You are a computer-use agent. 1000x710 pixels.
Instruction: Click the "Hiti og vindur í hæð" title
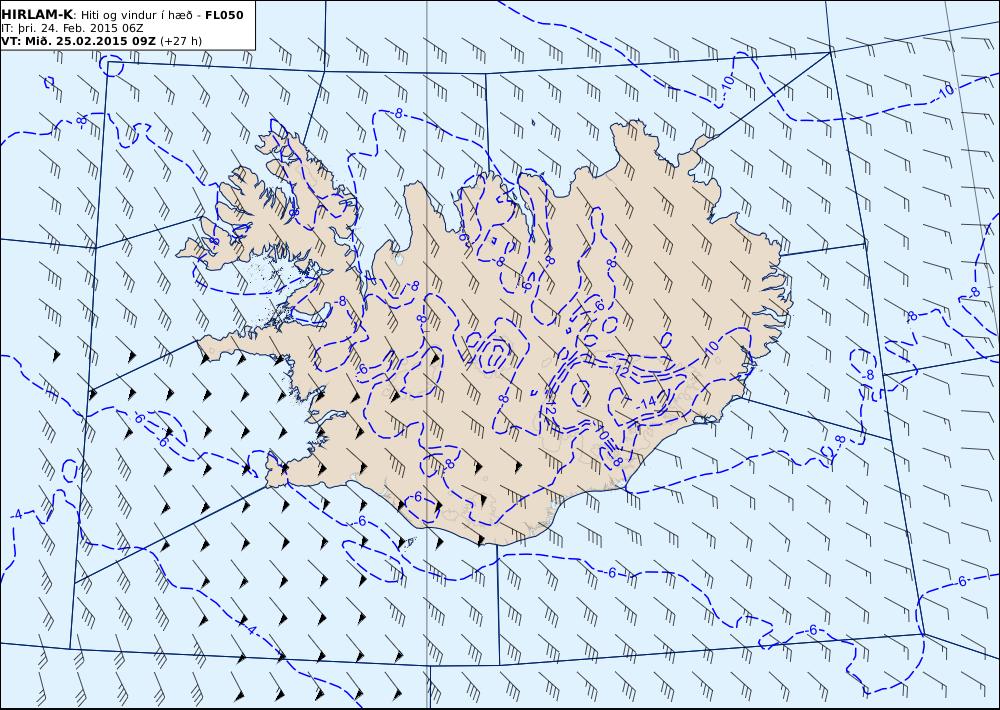137,15
